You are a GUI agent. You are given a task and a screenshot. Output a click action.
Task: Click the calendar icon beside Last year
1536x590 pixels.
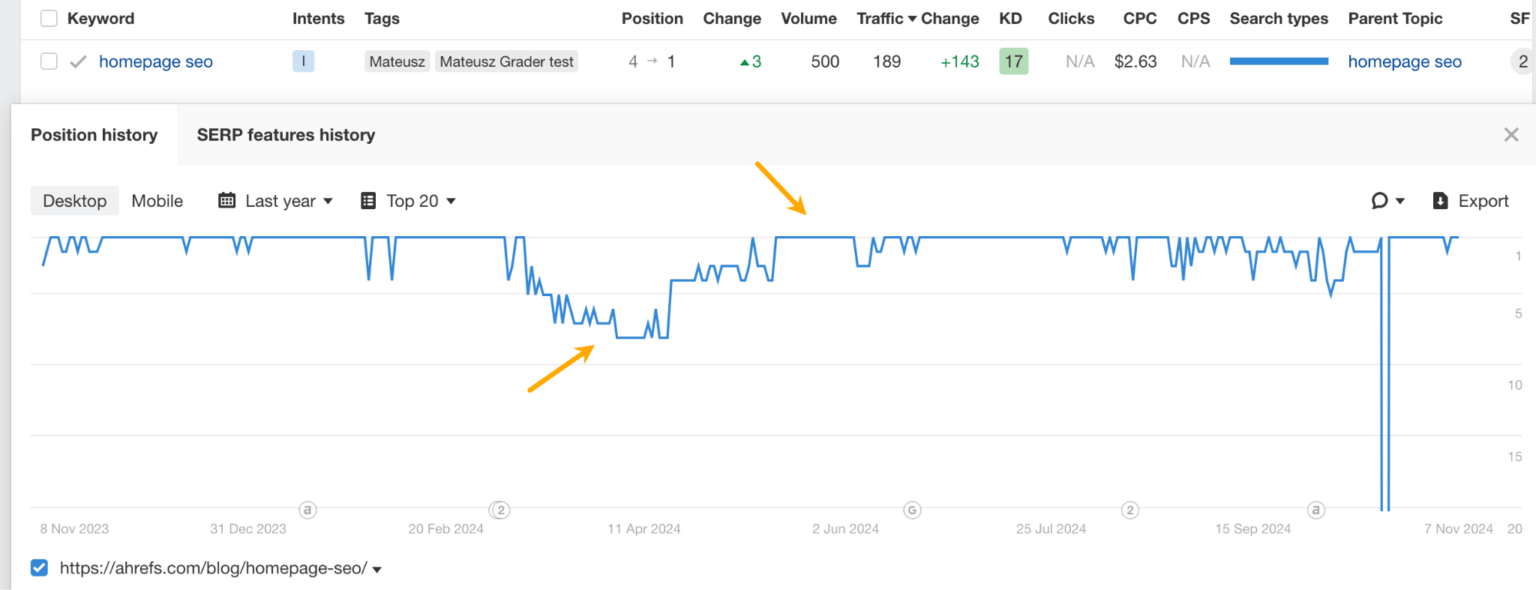coord(228,200)
